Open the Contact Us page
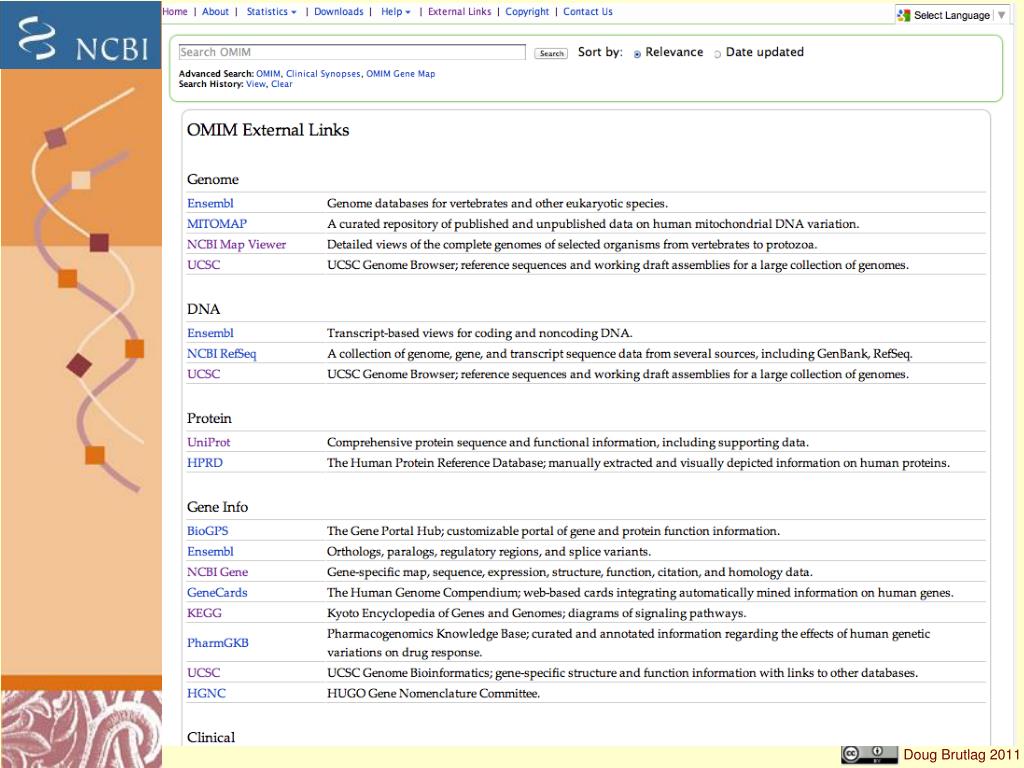This screenshot has height=768, width=1024. coord(588,12)
